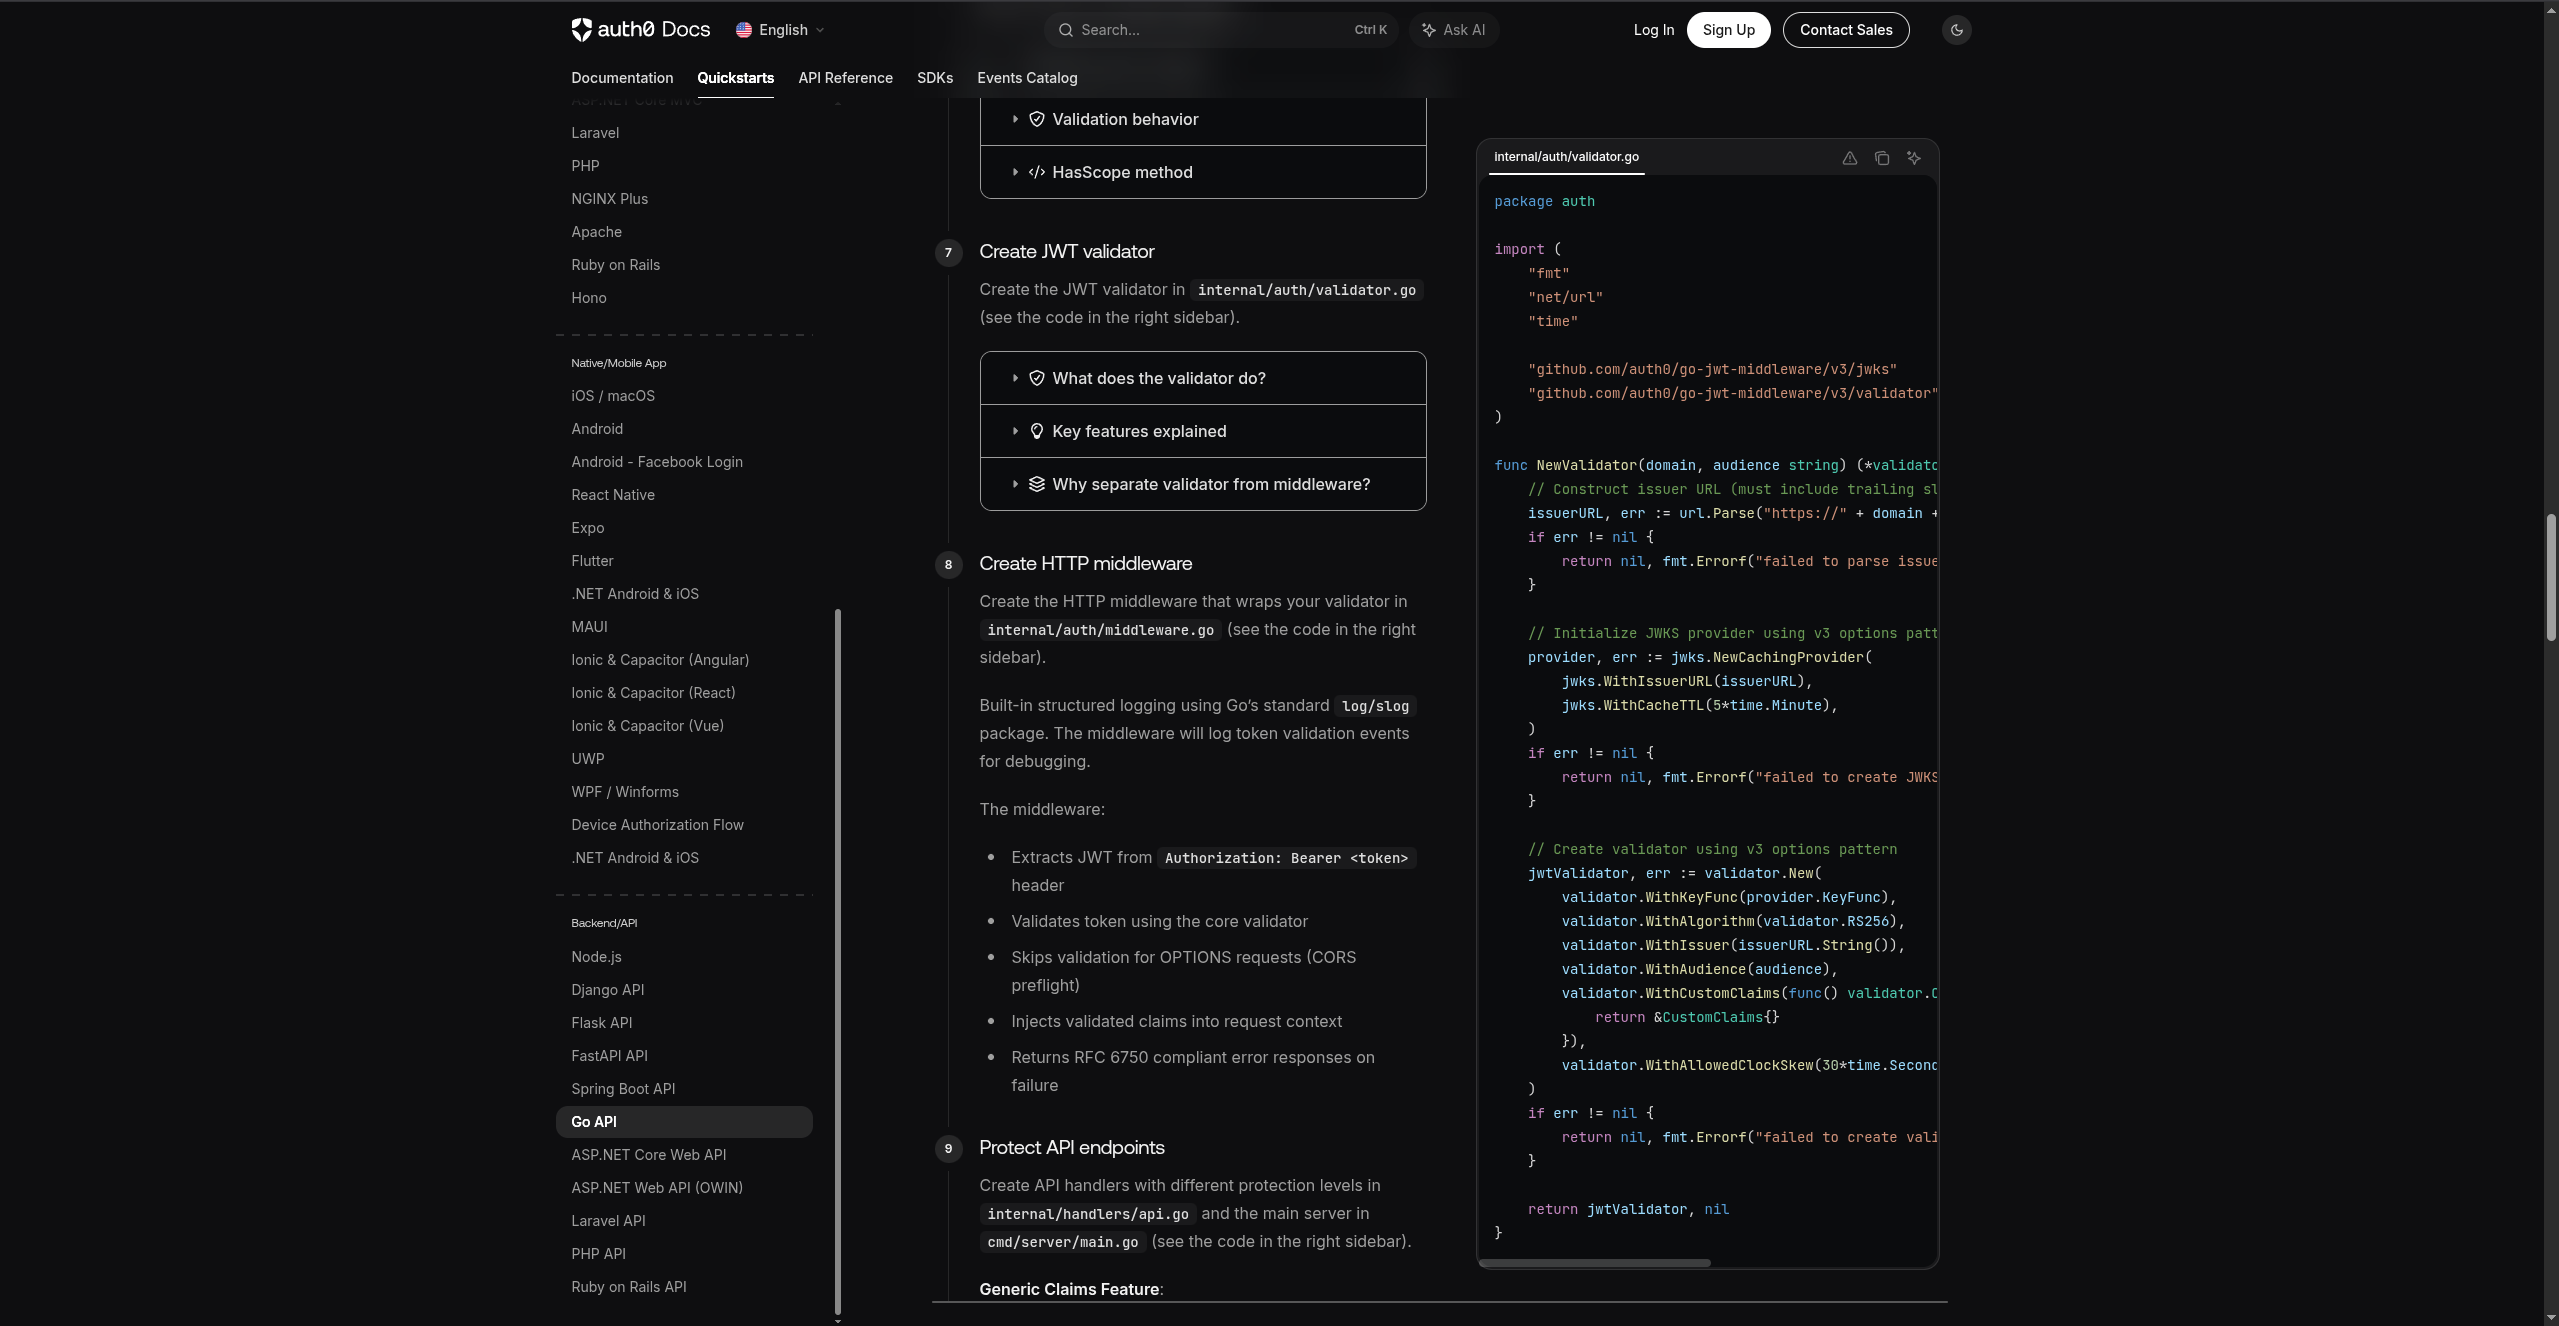Click the main page vertical scrollbar

point(2551,577)
